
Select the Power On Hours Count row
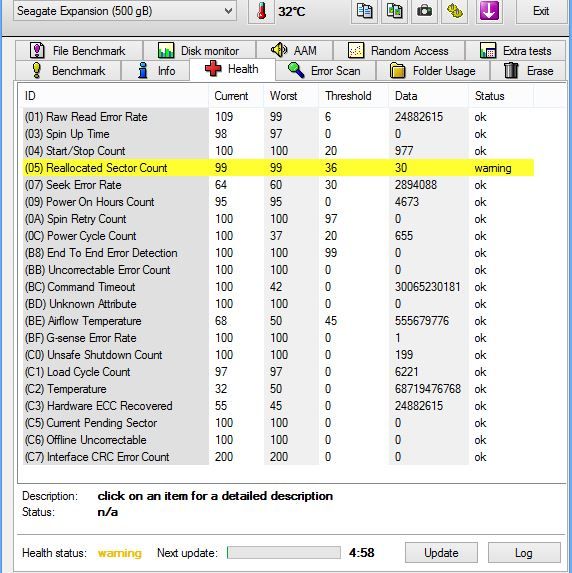click(278, 202)
